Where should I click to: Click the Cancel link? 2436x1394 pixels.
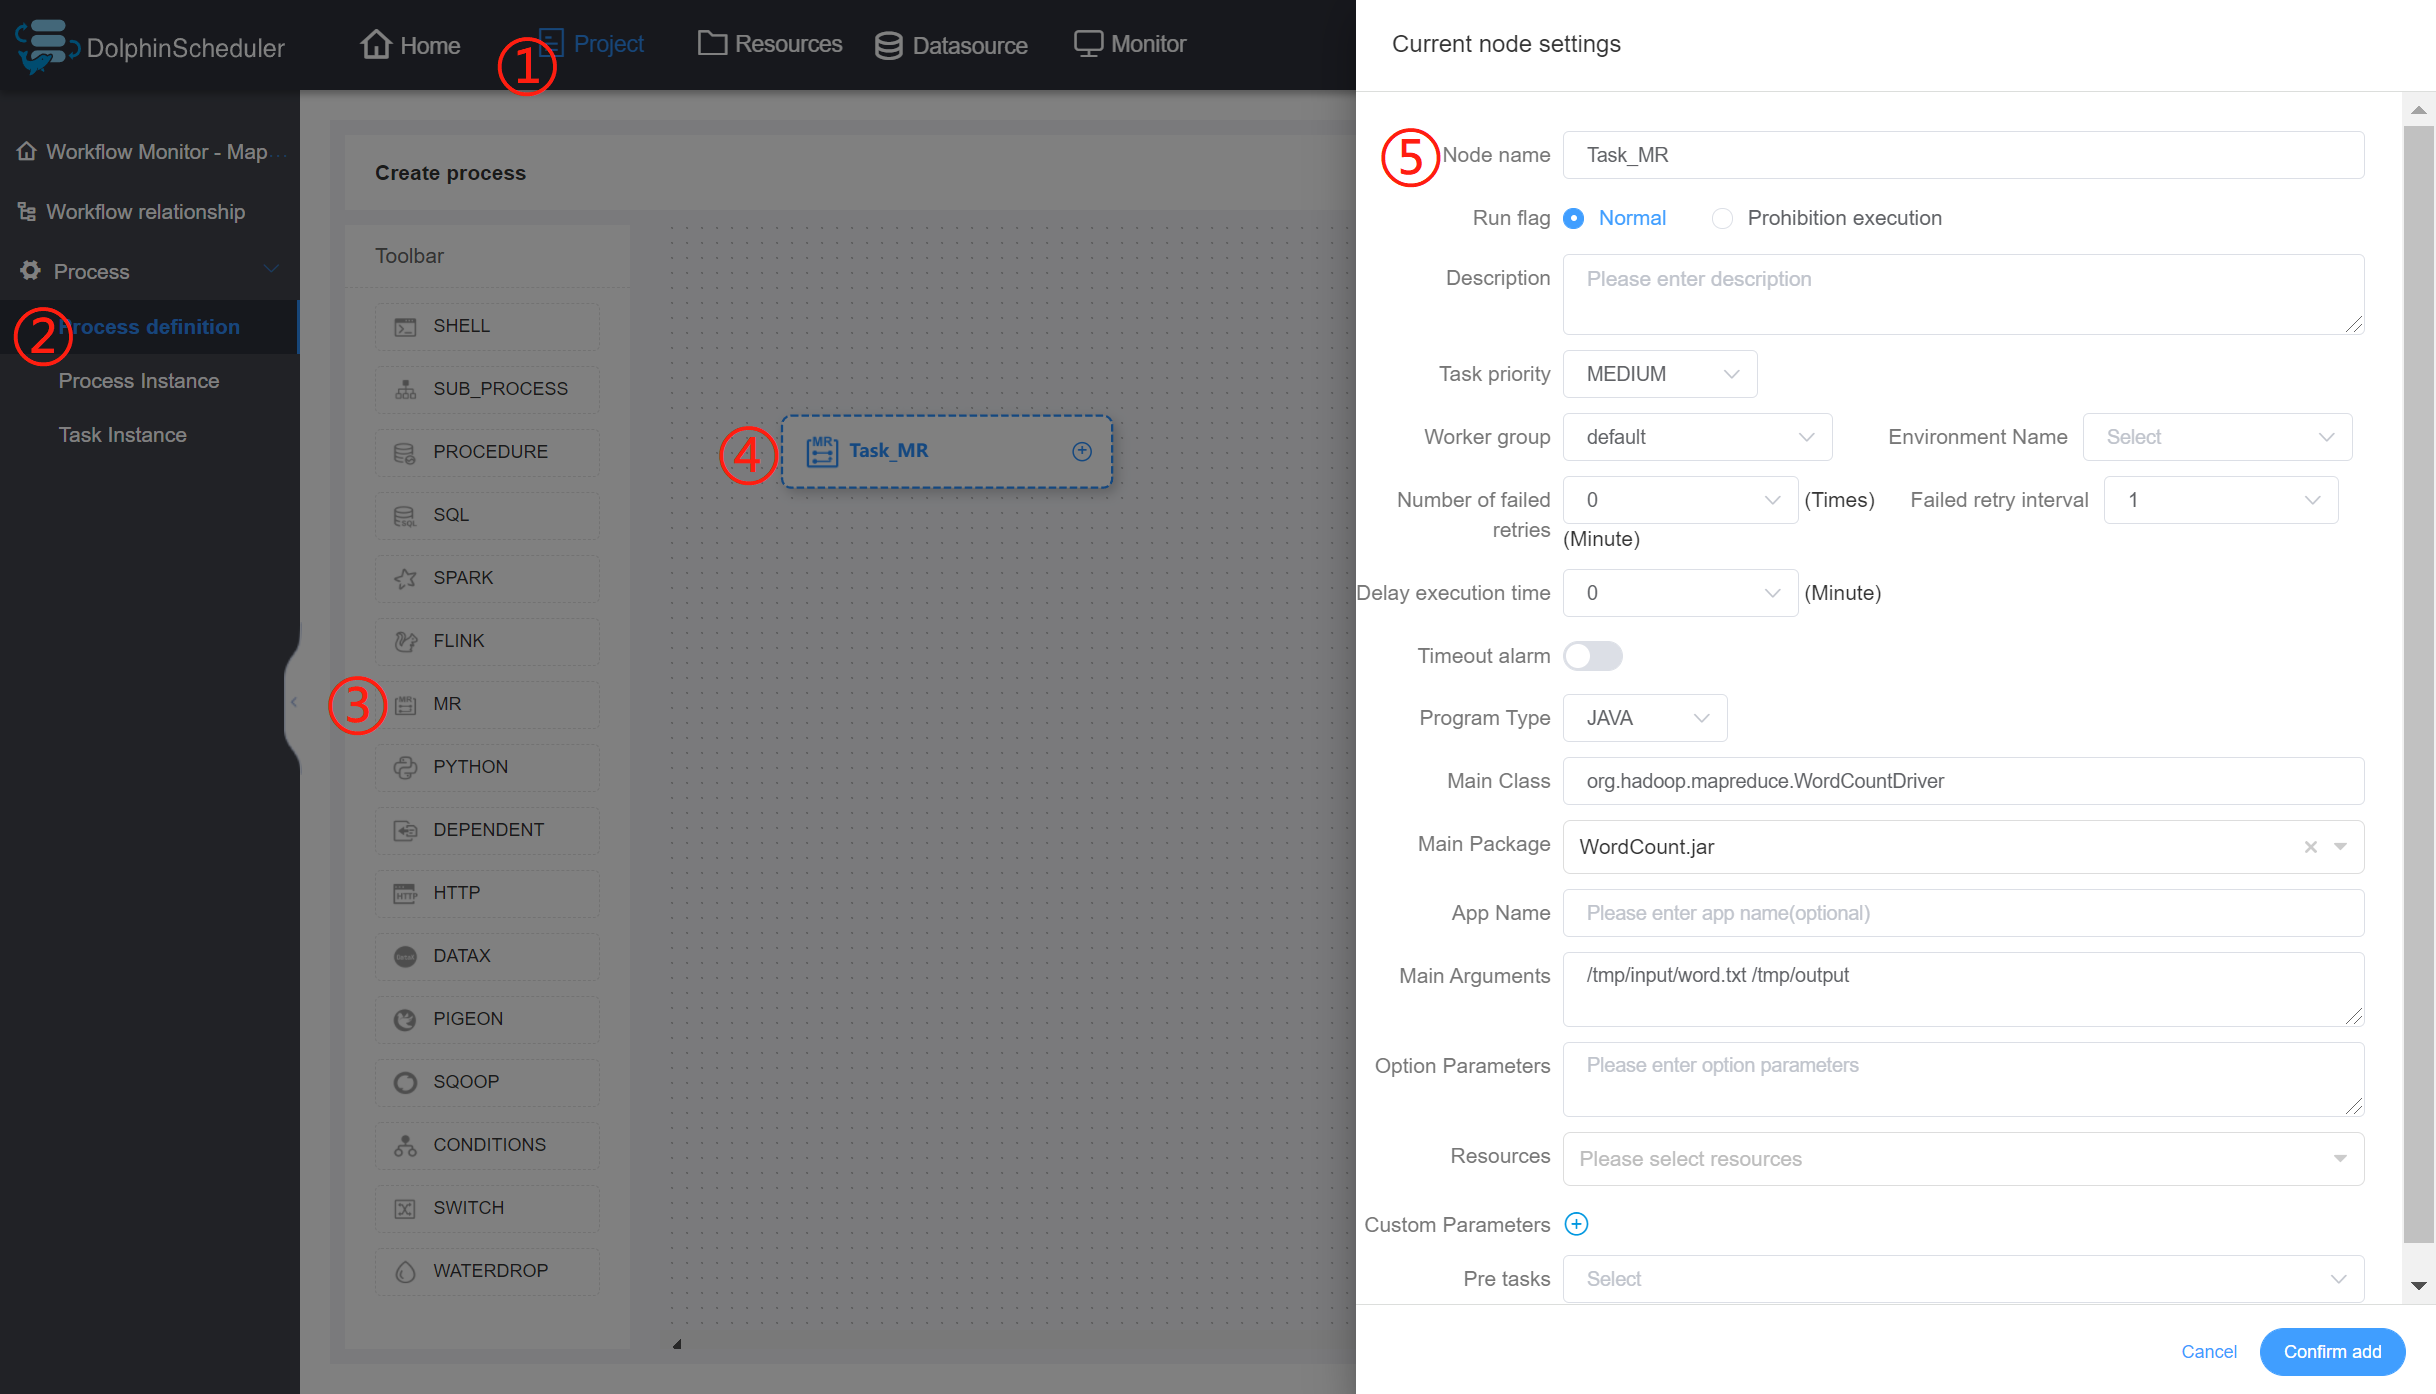pyautogui.click(x=2208, y=1352)
